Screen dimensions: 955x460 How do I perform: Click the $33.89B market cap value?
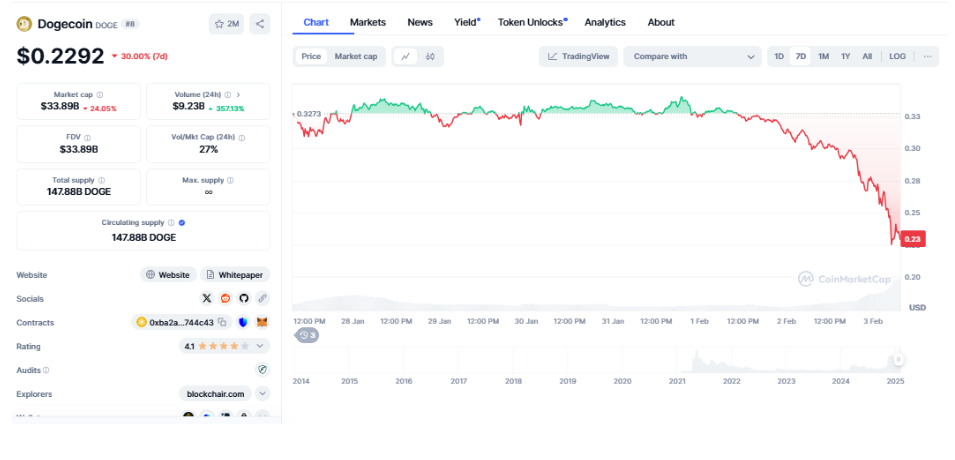coord(60,107)
